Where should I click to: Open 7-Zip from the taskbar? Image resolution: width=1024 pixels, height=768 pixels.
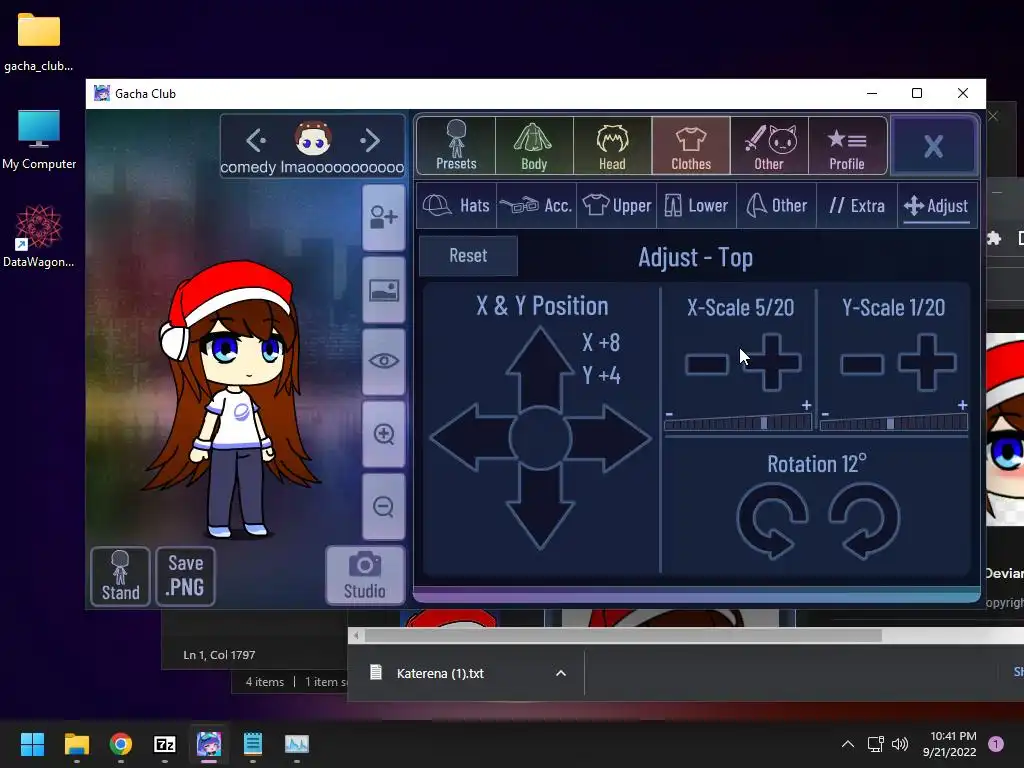tap(165, 744)
